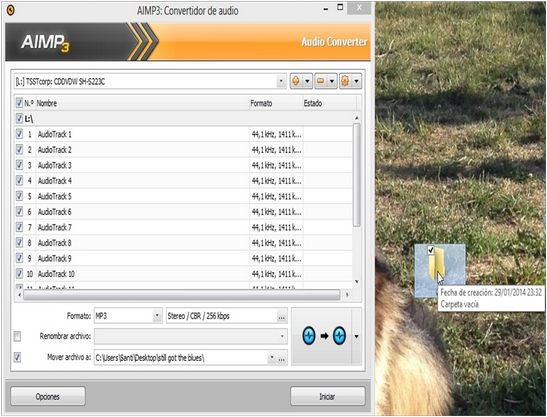
Task: Open format settings ellipsis beside Stereo / CBR
Action: coord(282,316)
